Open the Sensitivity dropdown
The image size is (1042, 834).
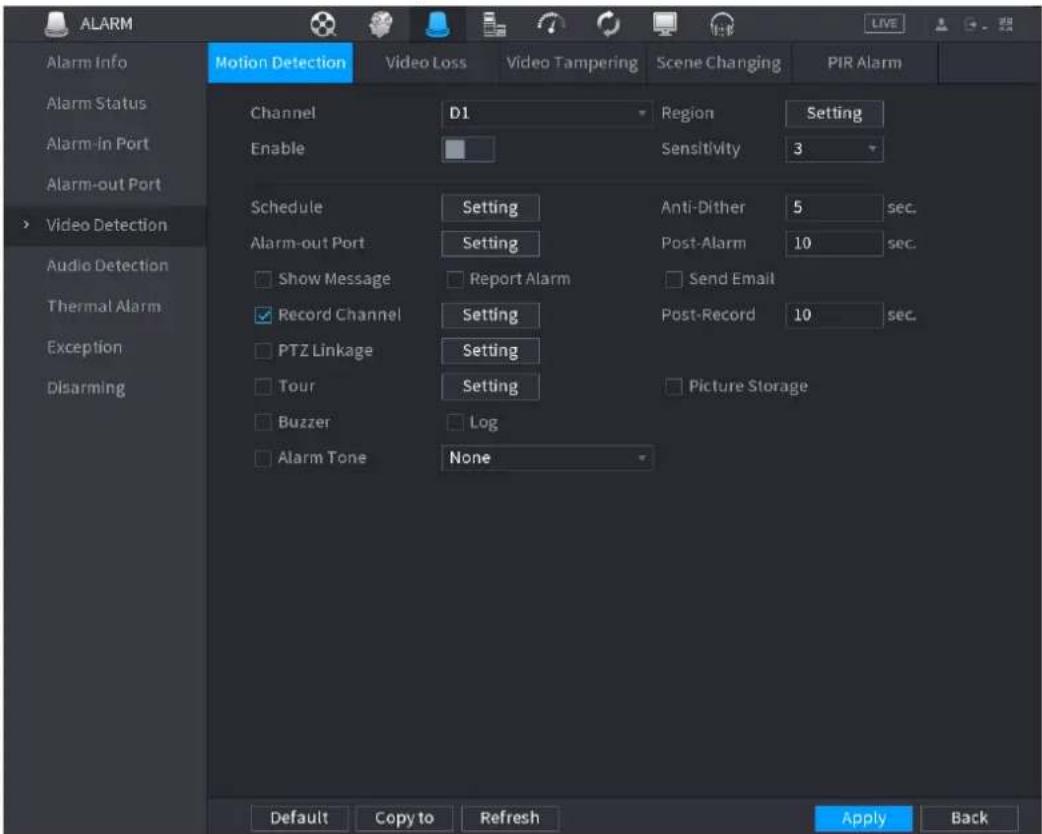[834, 149]
